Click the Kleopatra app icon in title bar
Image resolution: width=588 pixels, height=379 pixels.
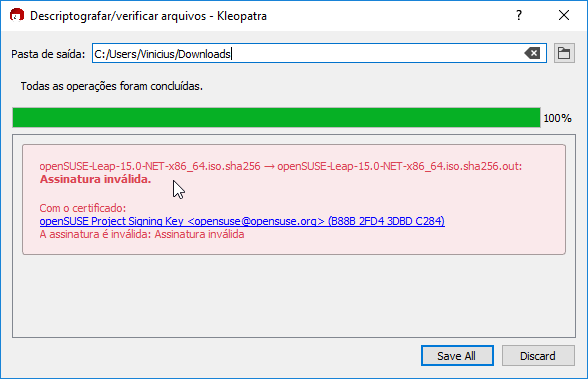click(16, 15)
